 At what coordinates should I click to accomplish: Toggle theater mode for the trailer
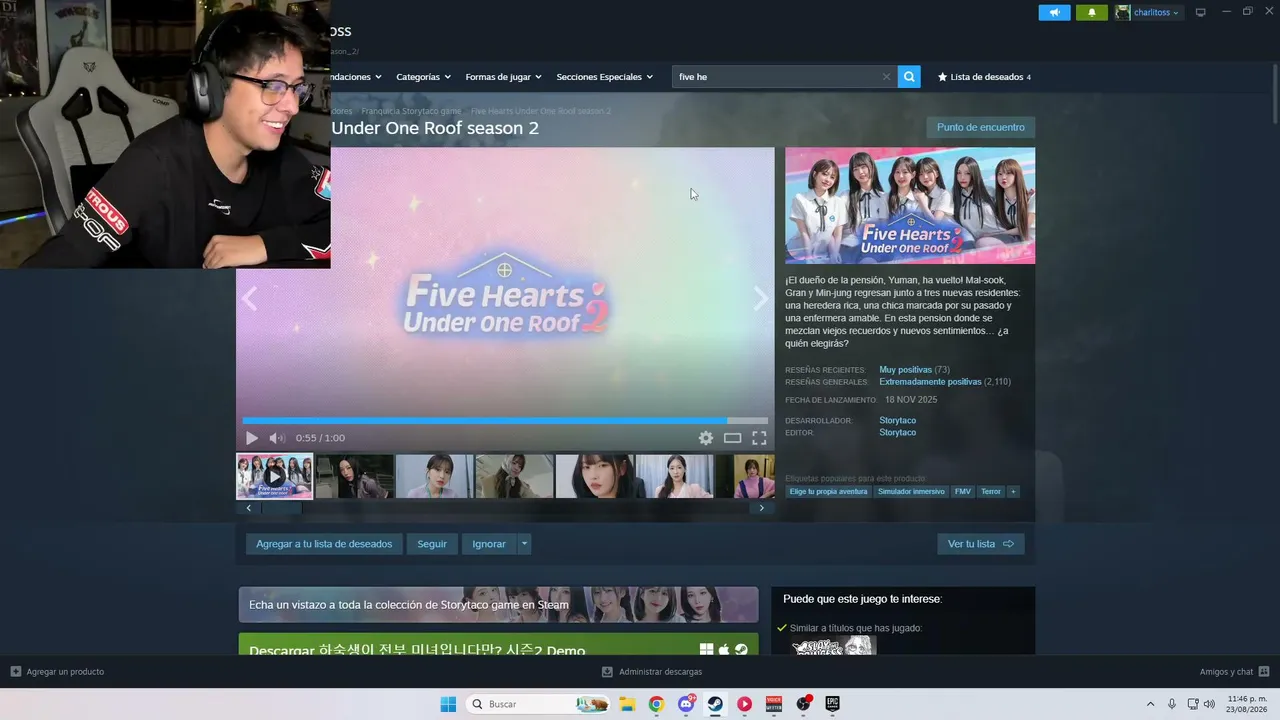click(733, 438)
